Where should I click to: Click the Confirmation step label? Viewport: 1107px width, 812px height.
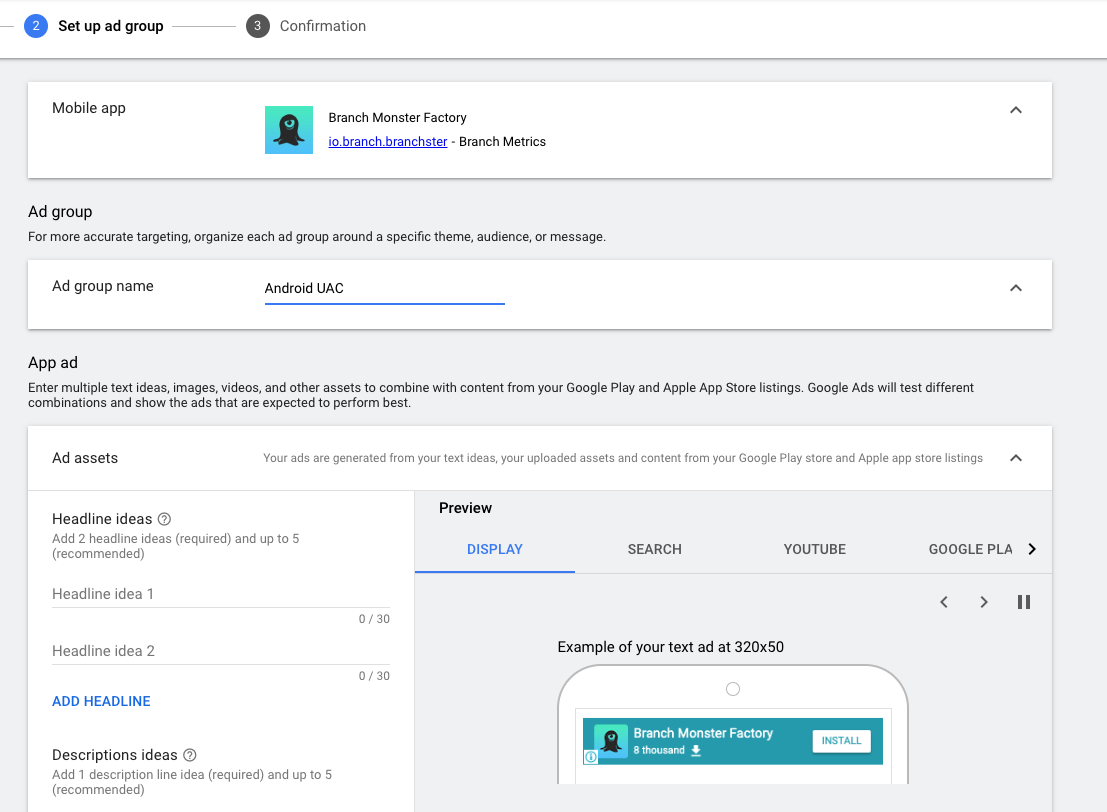[323, 26]
